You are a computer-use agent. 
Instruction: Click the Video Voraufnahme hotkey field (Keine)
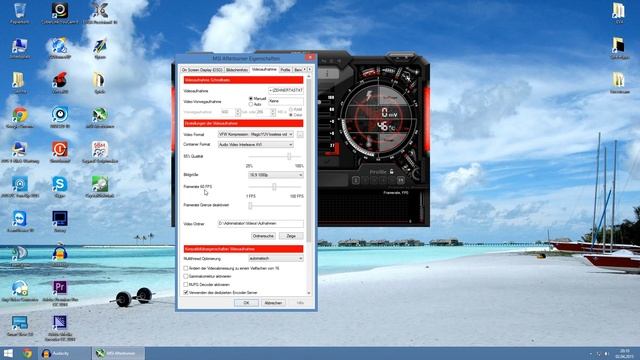[x=286, y=101]
